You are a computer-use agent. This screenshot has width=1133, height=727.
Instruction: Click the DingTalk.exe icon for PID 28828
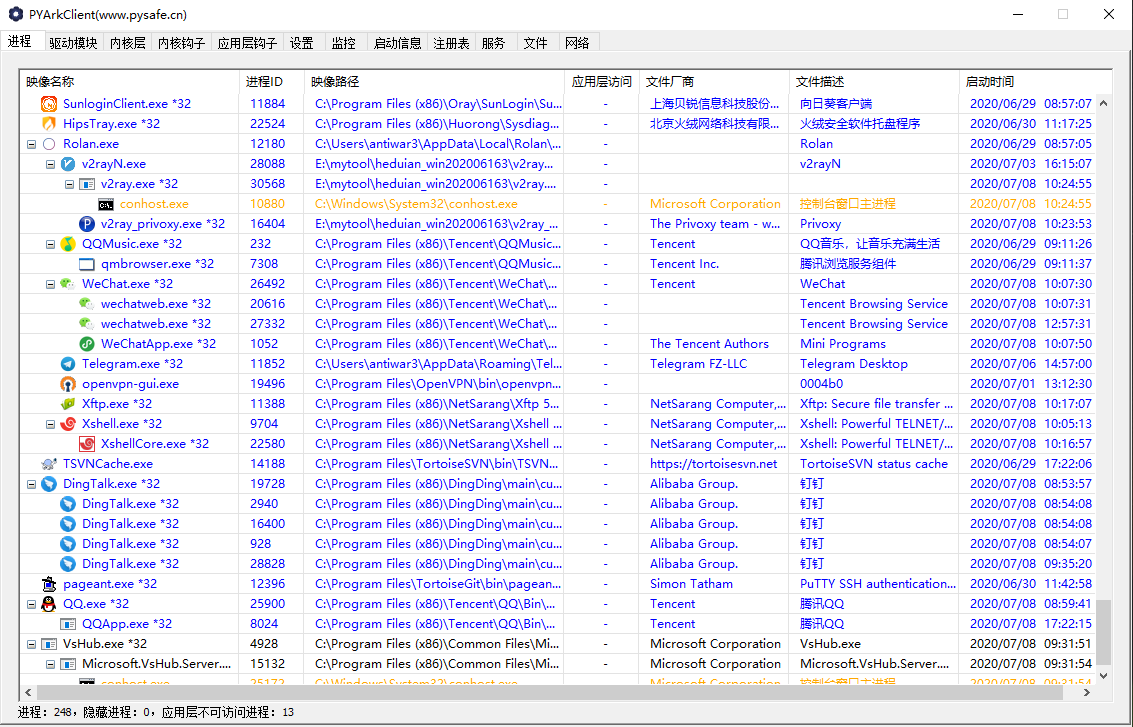click(68, 564)
